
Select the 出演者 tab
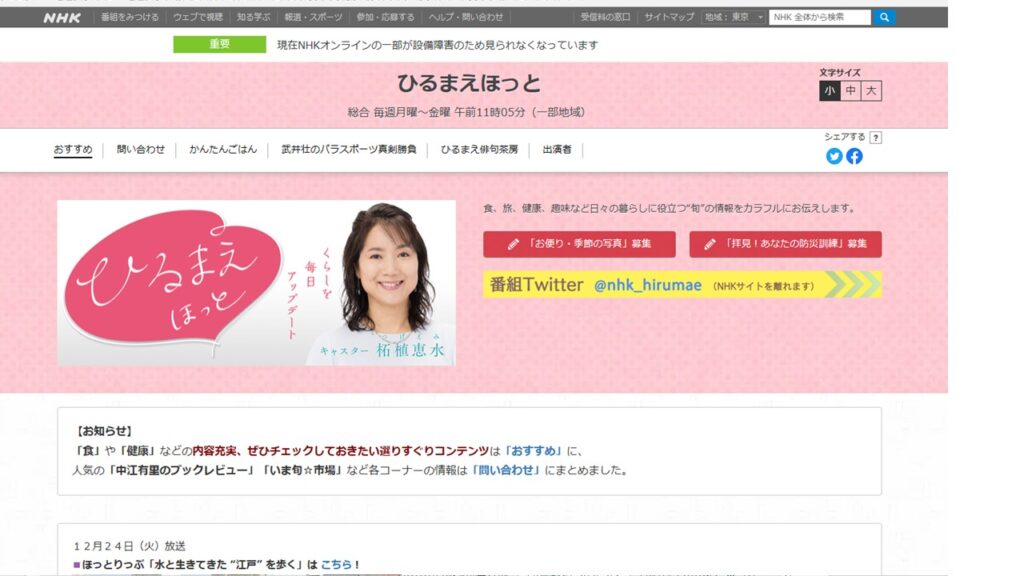click(x=557, y=150)
